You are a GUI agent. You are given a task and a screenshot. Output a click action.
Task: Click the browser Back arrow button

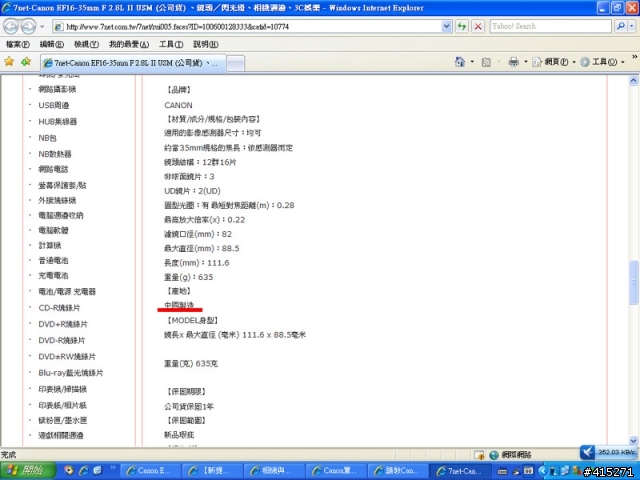11,27
